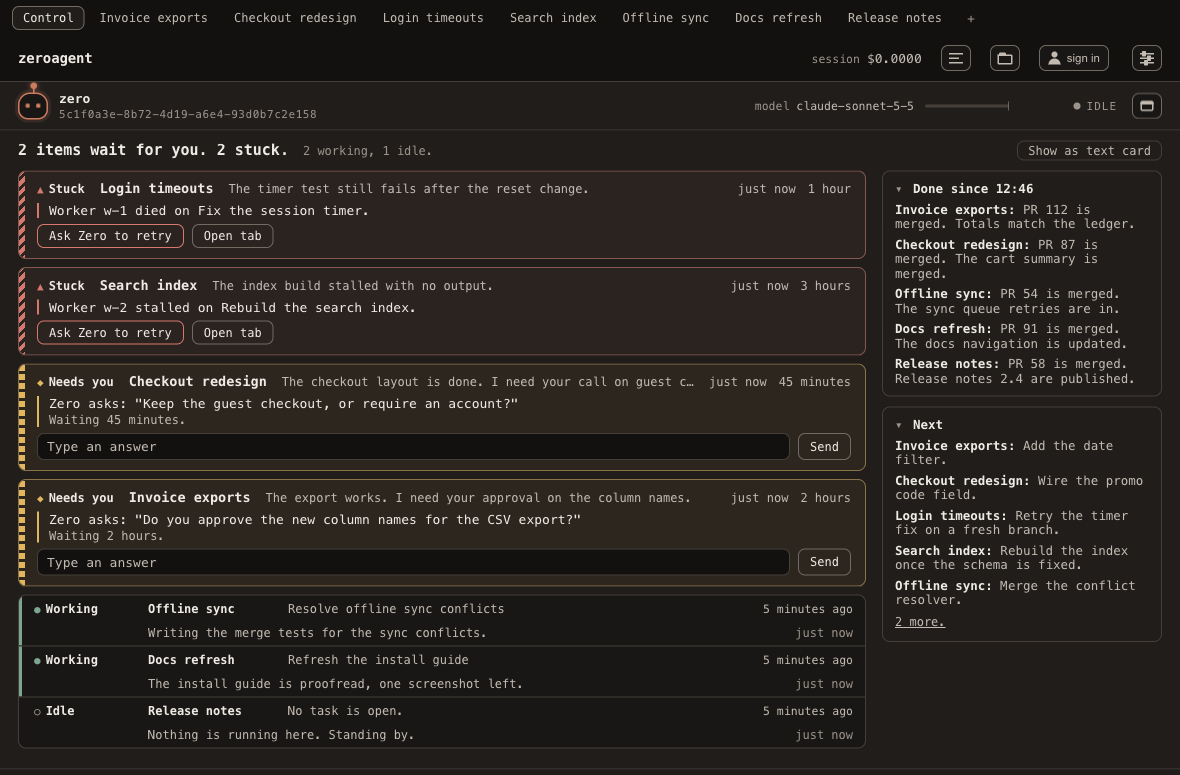
Task: Click "Worker w-2 stalled on Rebuild the search index."
Action: pos(232,308)
